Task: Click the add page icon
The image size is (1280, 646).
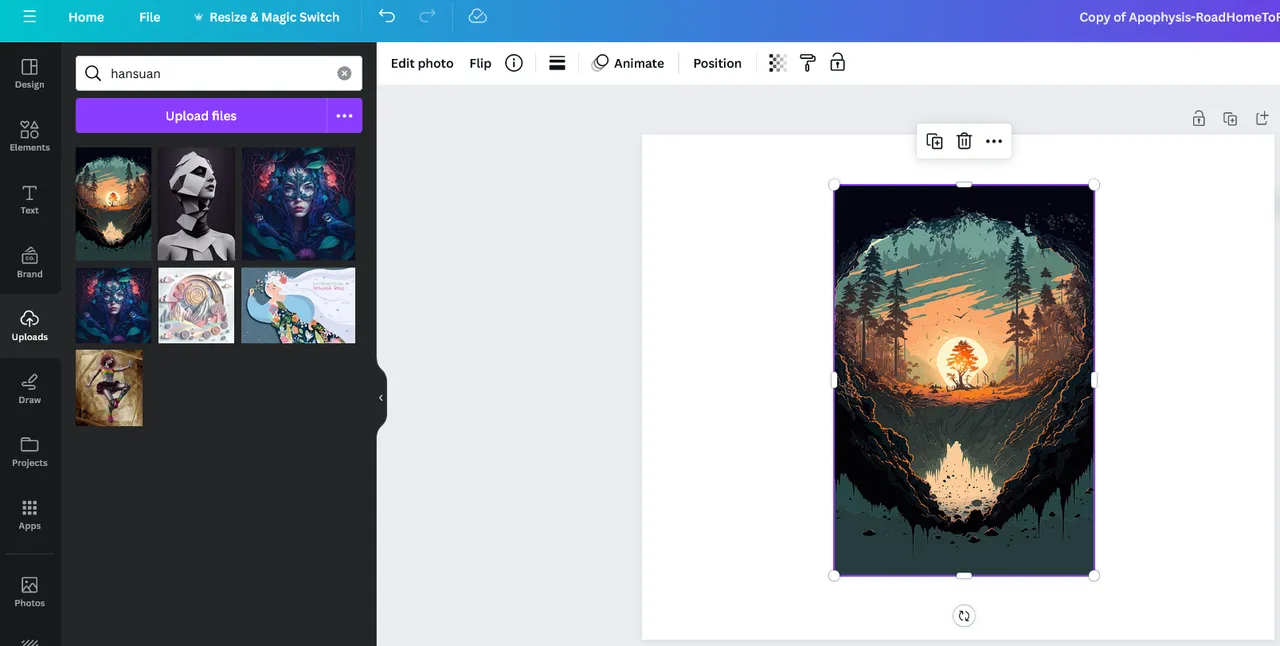Action: [x=1262, y=119]
